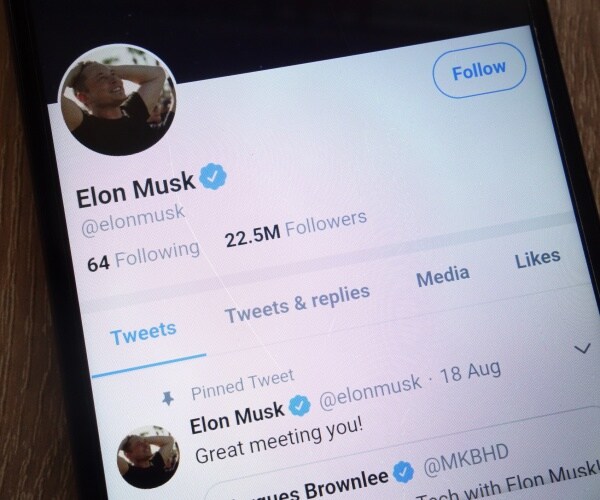Switch to the Media tab
The width and height of the screenshot is (600, 500).
(x=443, y=277)
